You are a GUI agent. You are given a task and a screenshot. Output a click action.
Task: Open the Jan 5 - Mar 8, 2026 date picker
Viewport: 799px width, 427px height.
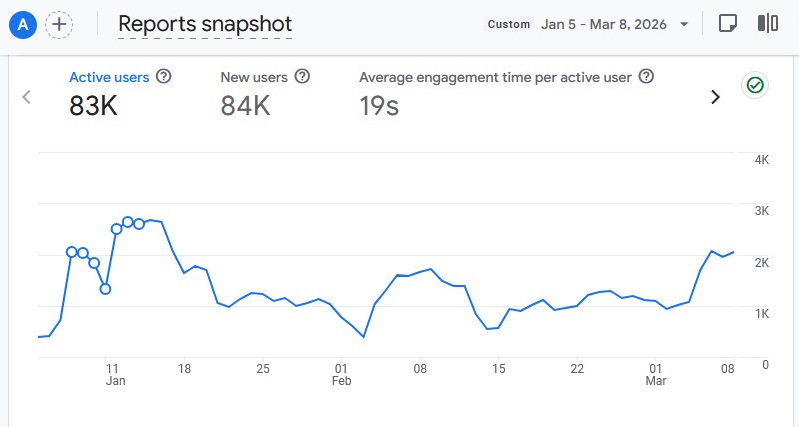[x=614, y=24]
